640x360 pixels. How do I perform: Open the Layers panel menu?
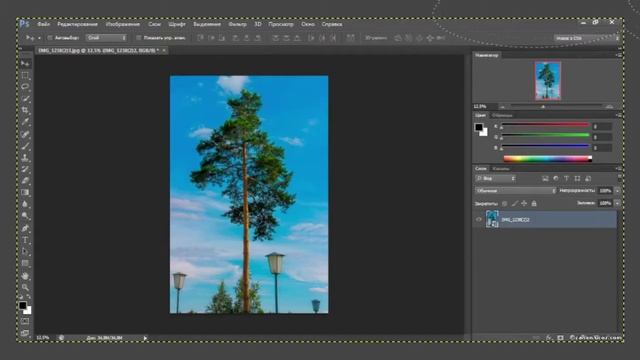619,168
